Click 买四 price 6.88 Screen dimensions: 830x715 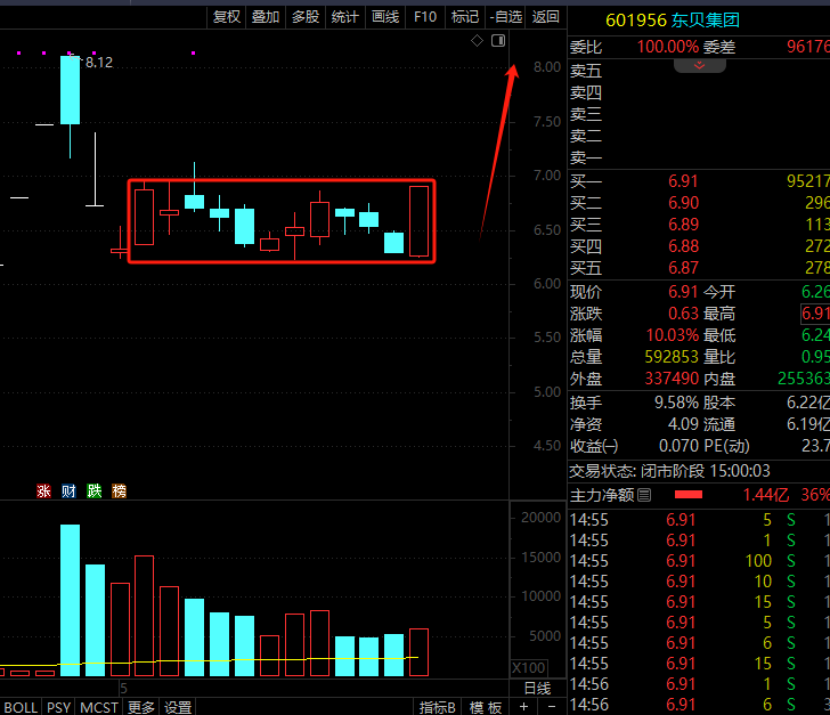(x=683, y=246)
